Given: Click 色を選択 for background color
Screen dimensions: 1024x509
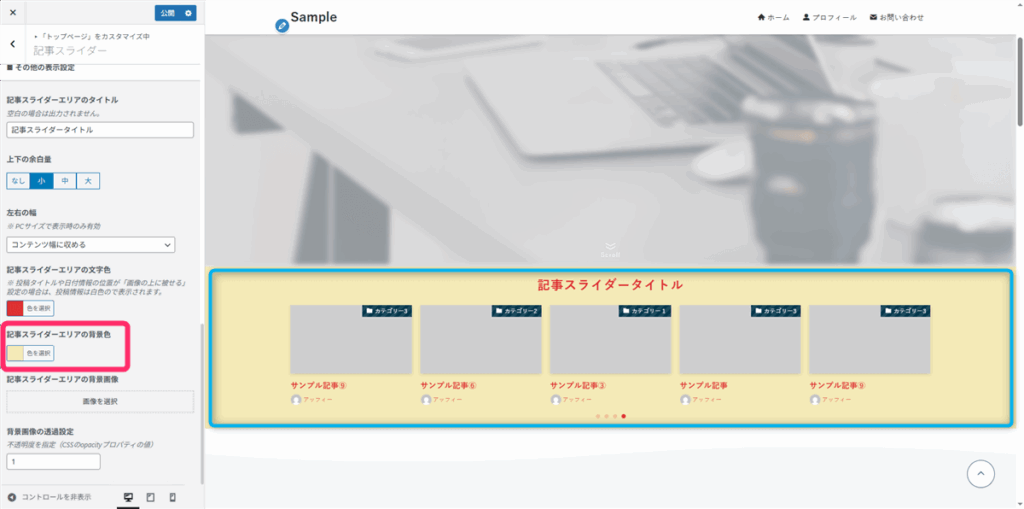Looking at the screenshot, I should [39, 353].
